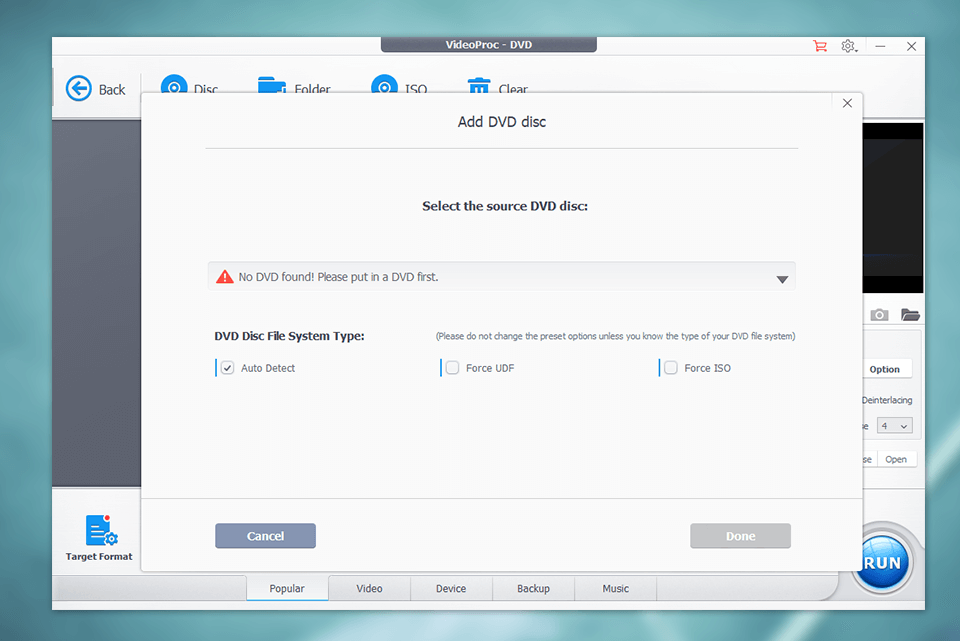Switch to the Backup tab
The height and width of the screenshot is (641, 960).
[533, 588]
